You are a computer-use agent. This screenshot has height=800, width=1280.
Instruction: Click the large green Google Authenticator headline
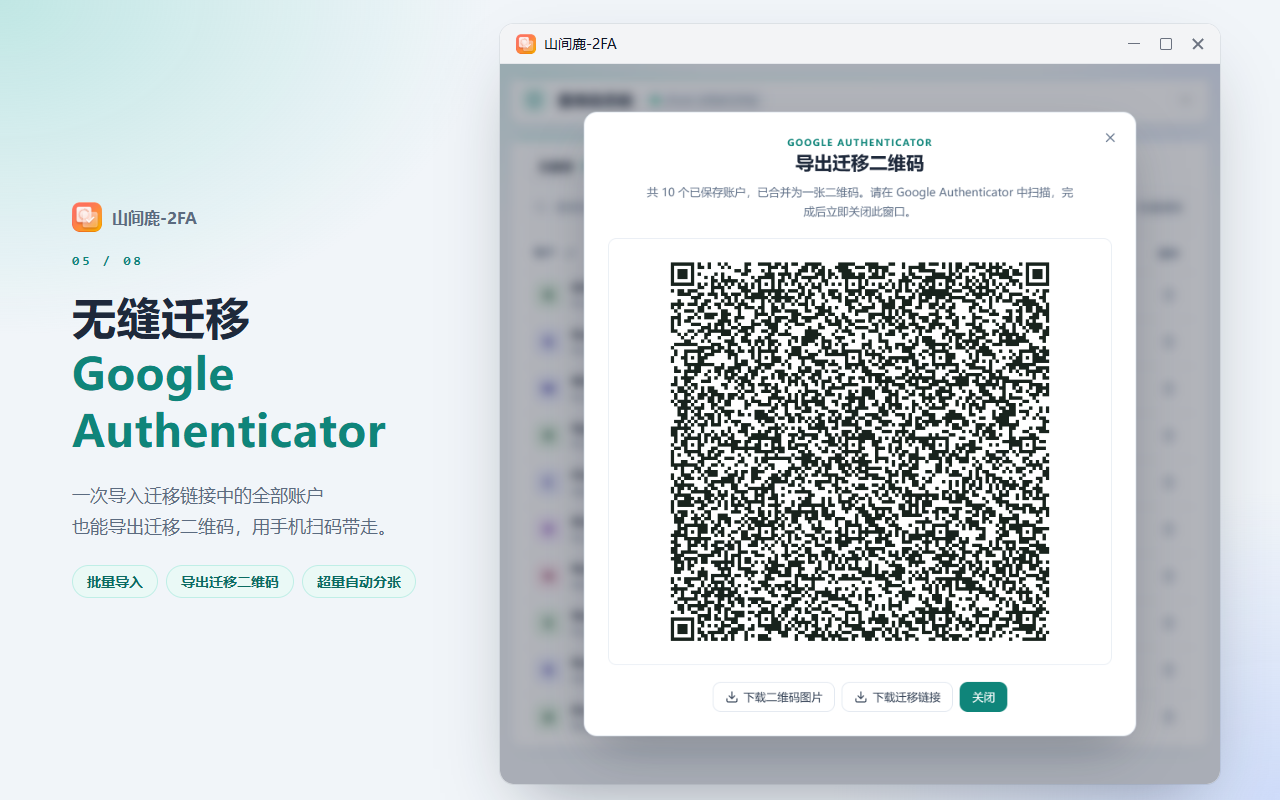[229, 403]
